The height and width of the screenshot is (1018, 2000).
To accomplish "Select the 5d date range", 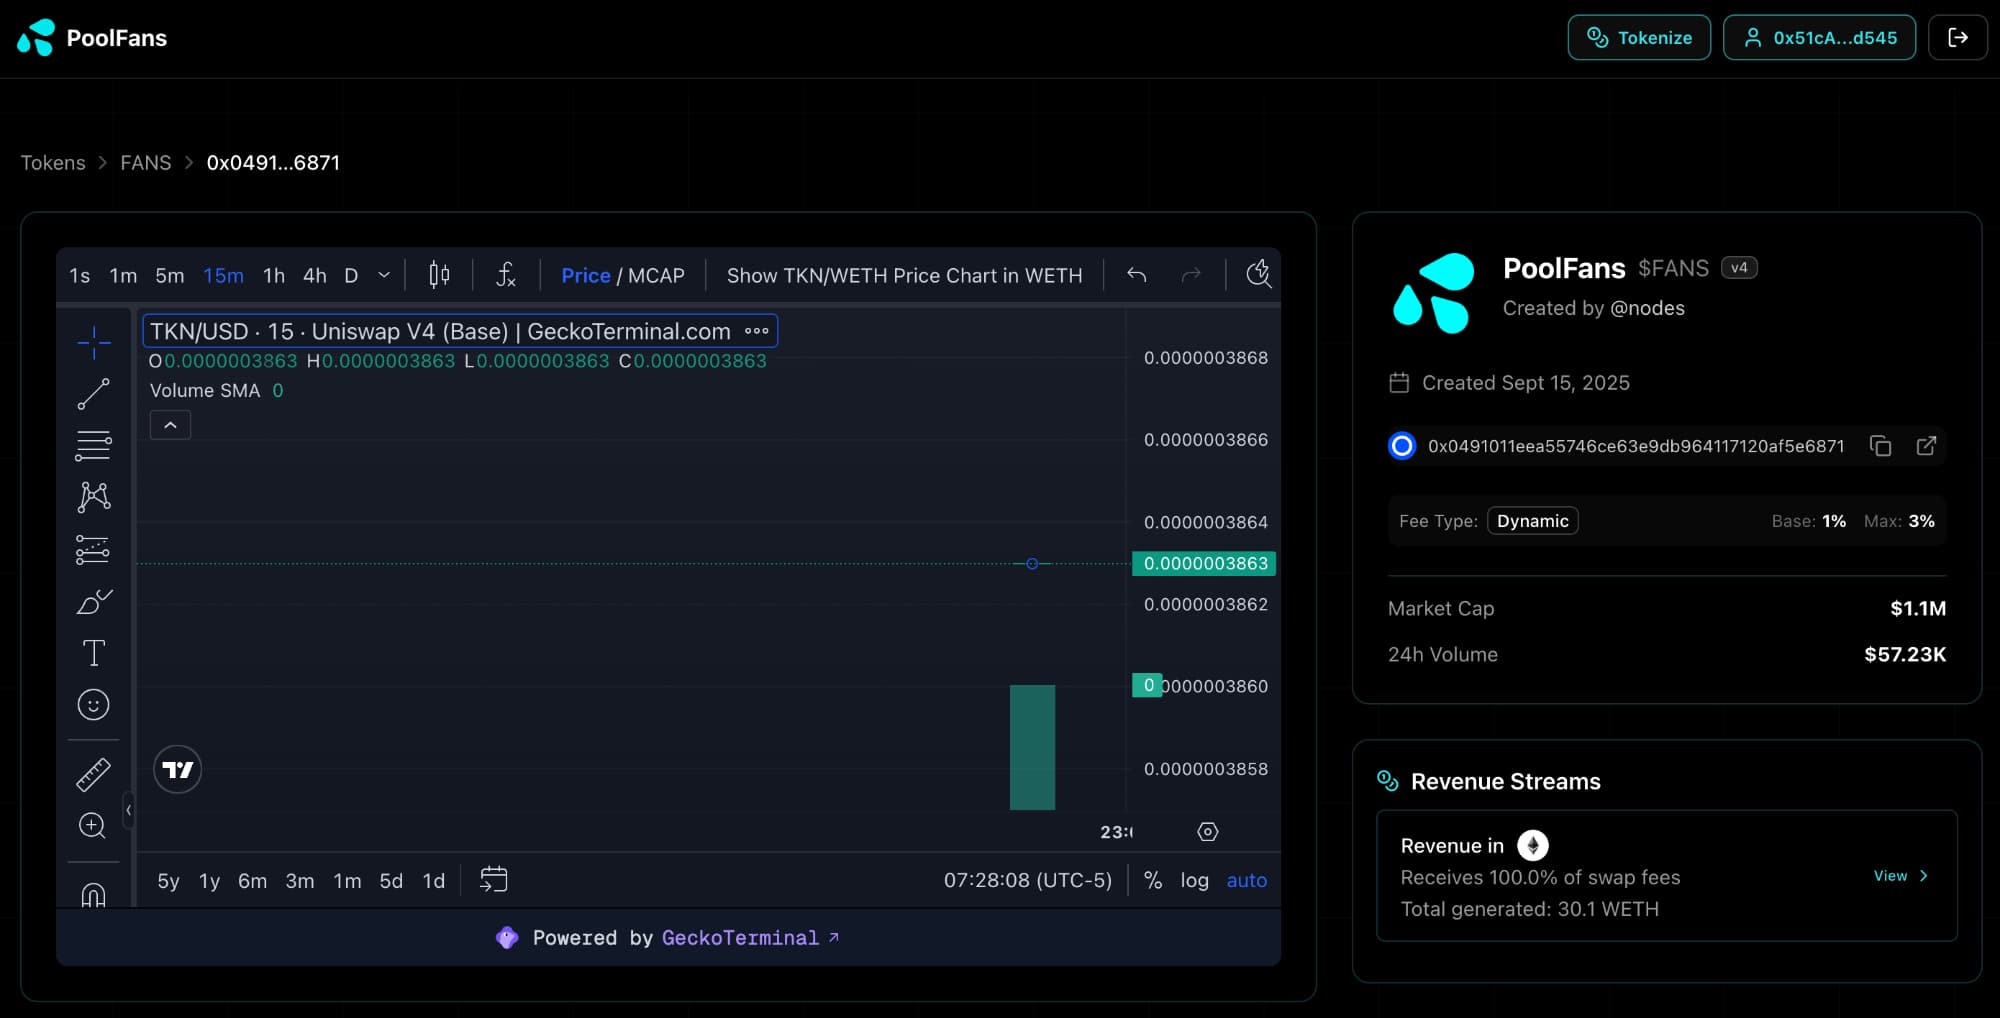I will [x=390, y=880].
